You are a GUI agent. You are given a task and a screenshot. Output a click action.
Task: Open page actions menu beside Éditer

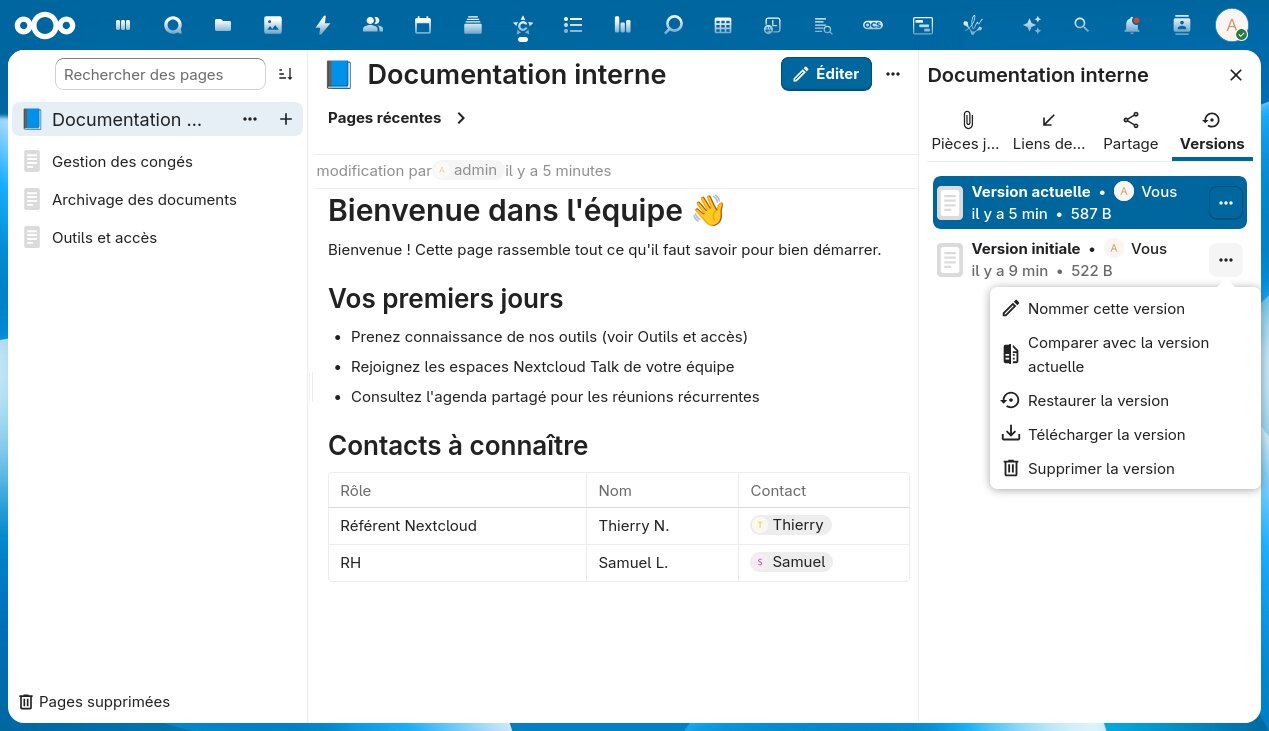(893, 74)
